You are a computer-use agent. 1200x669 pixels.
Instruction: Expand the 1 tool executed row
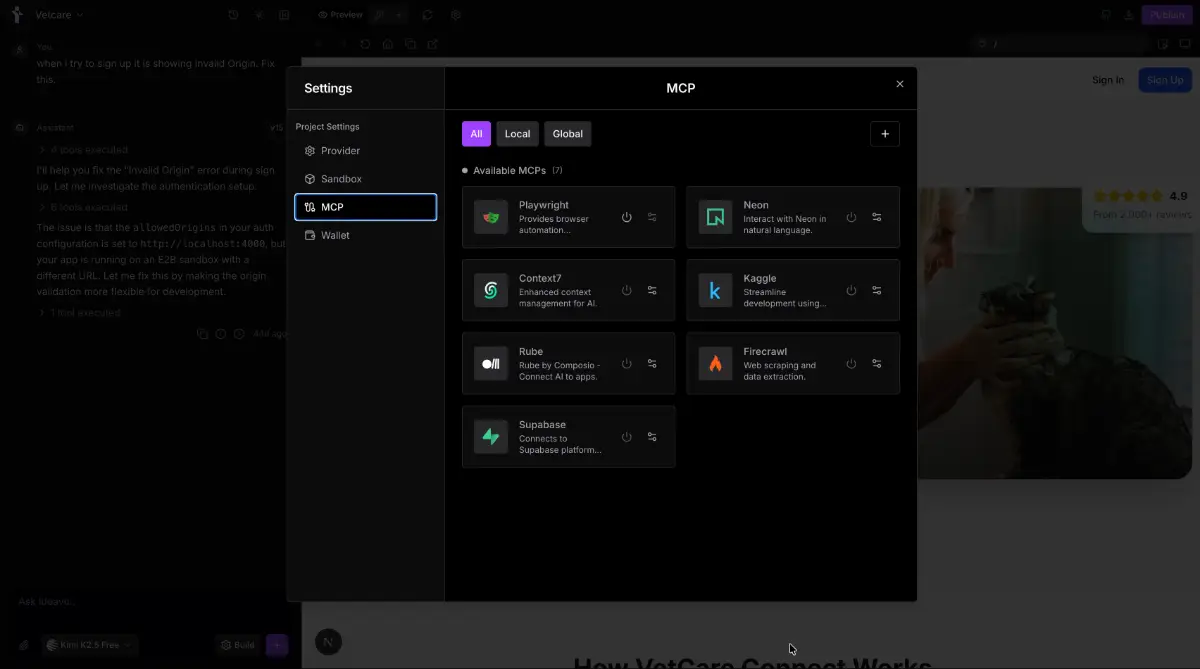pyautogui.click(x=80, y=313)
